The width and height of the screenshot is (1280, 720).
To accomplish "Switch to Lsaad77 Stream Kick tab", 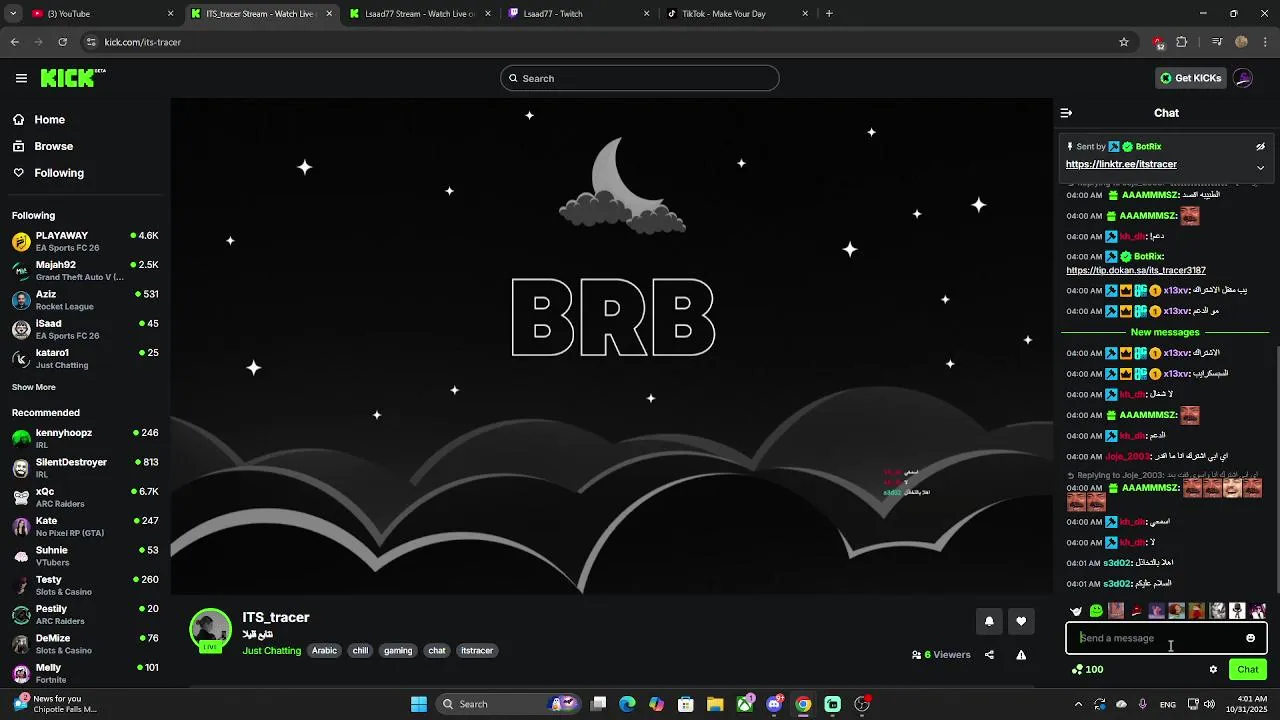I will point(420,14).
